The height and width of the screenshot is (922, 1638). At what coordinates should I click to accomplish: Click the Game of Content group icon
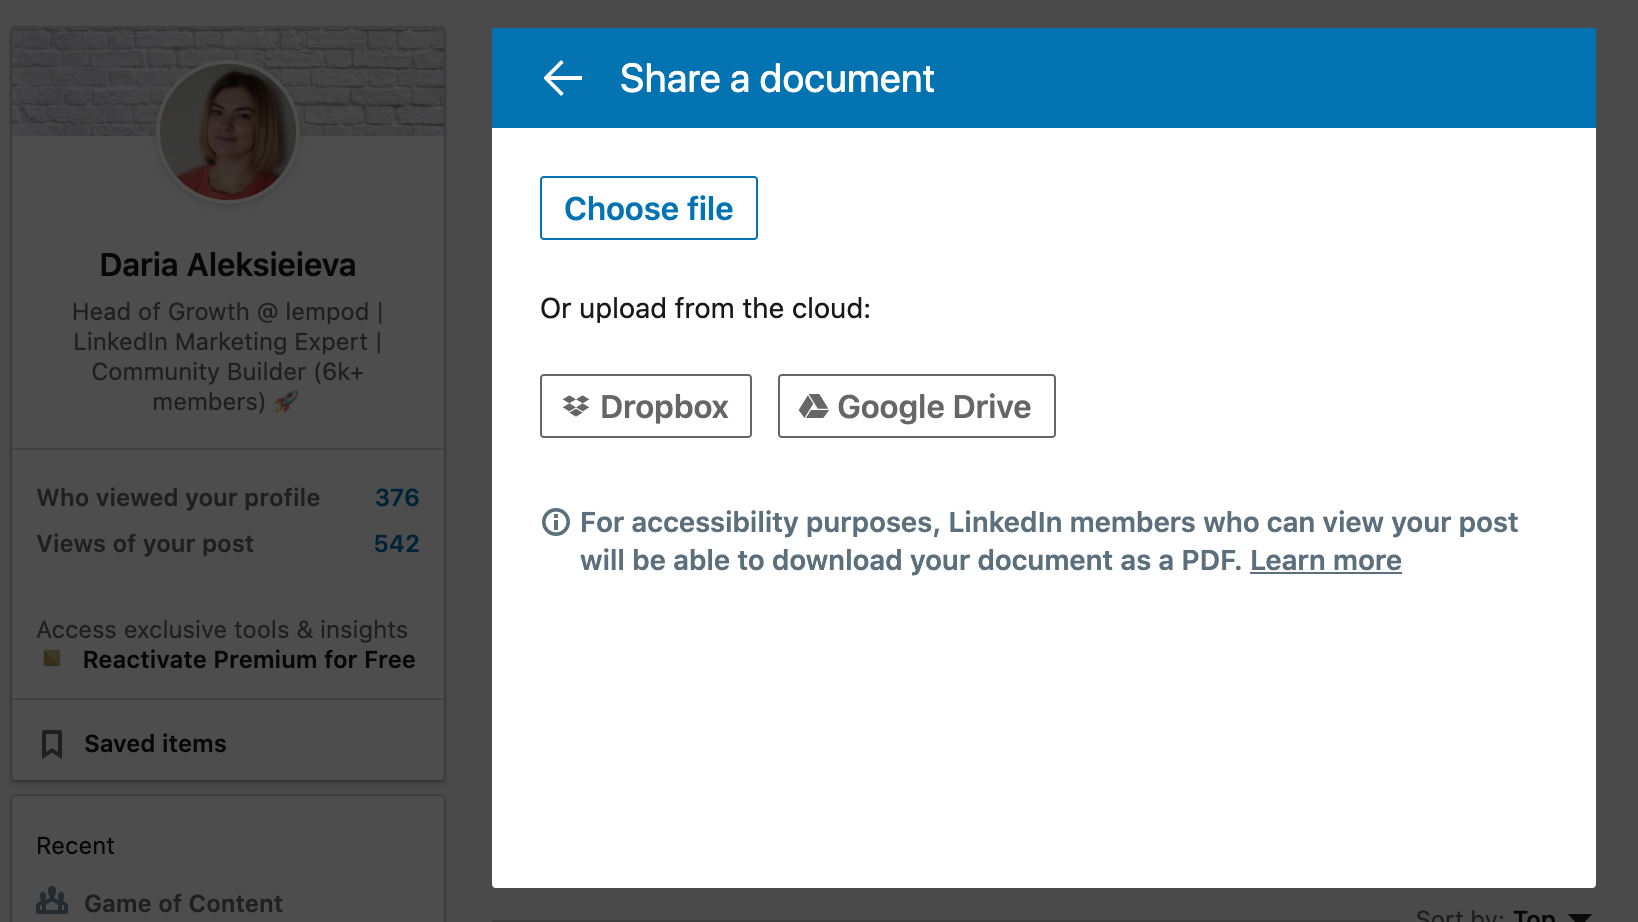tap(51, 903)
